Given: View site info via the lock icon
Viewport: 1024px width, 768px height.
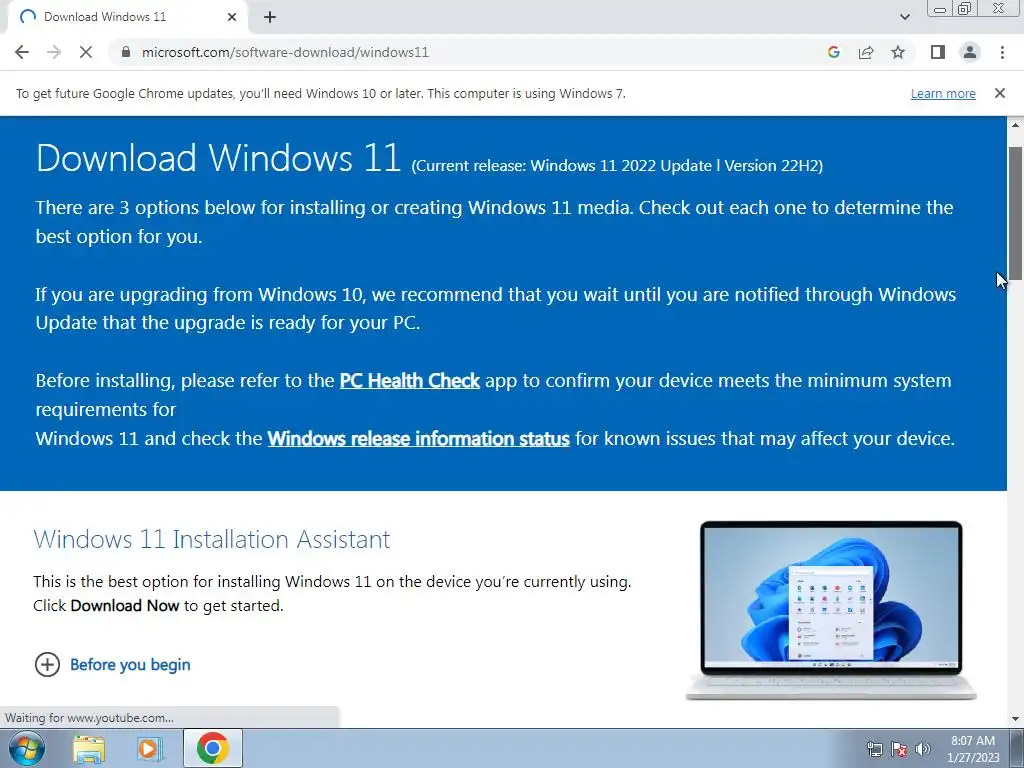Looking at the screenshot, I should [x=126, y=52].
